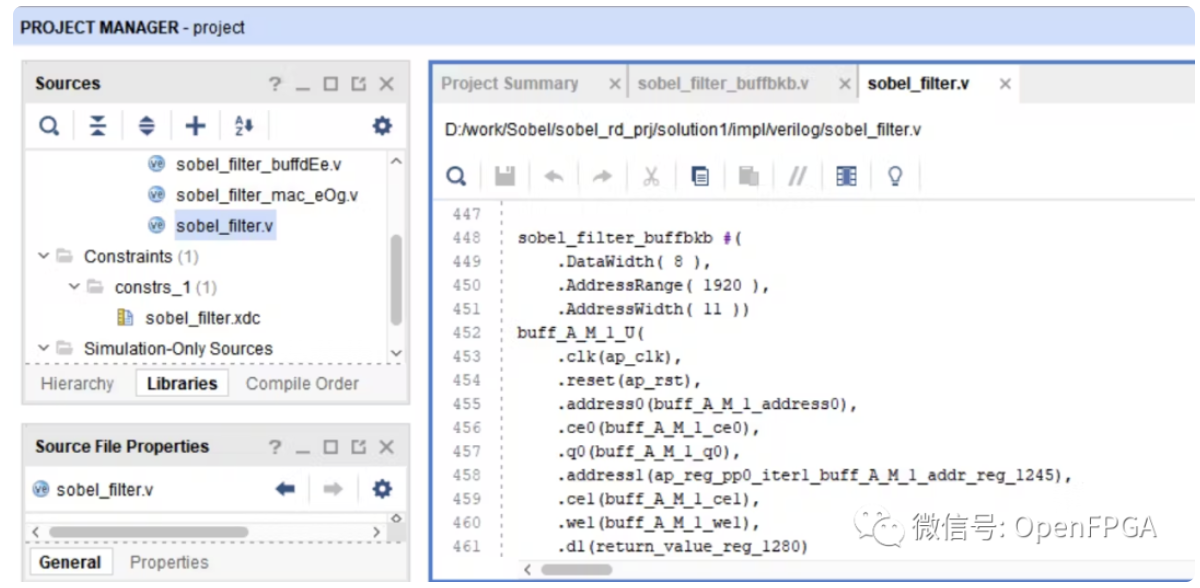Float the Sources panel
This screenshot has width=1200, height=588.
coord(358,84)
